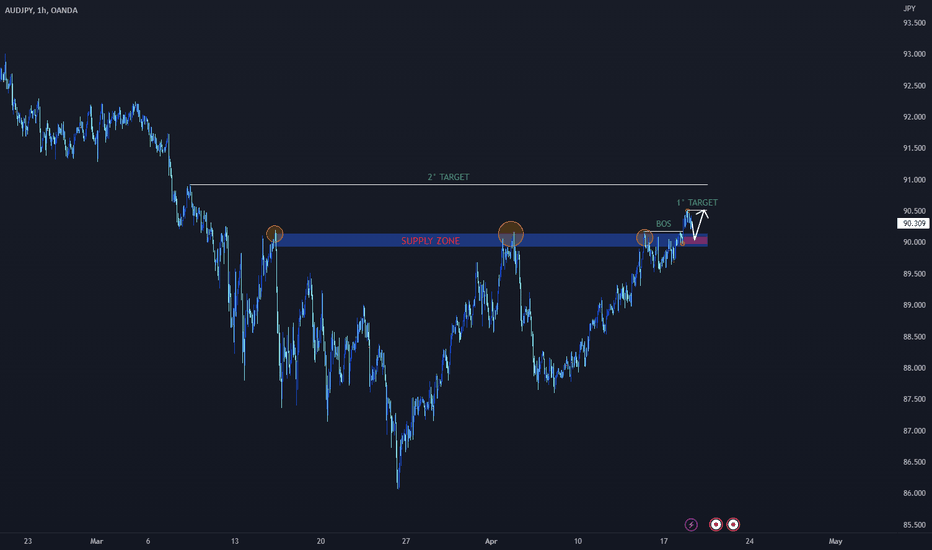The height and width of the screenshot is (550, 932).
Task: Click date 20 on time axis
Action: click(321, 541)
